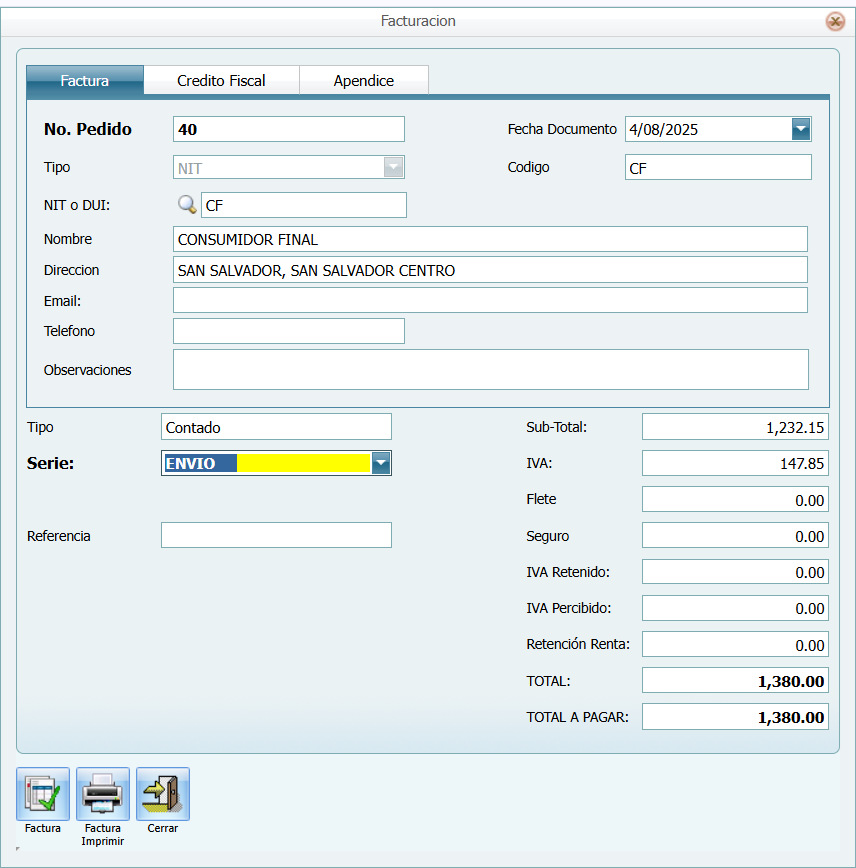The height and width of the screenshot is (868, 856).
Task: Click the Cerrar door icon
Action: coord(163,794)
